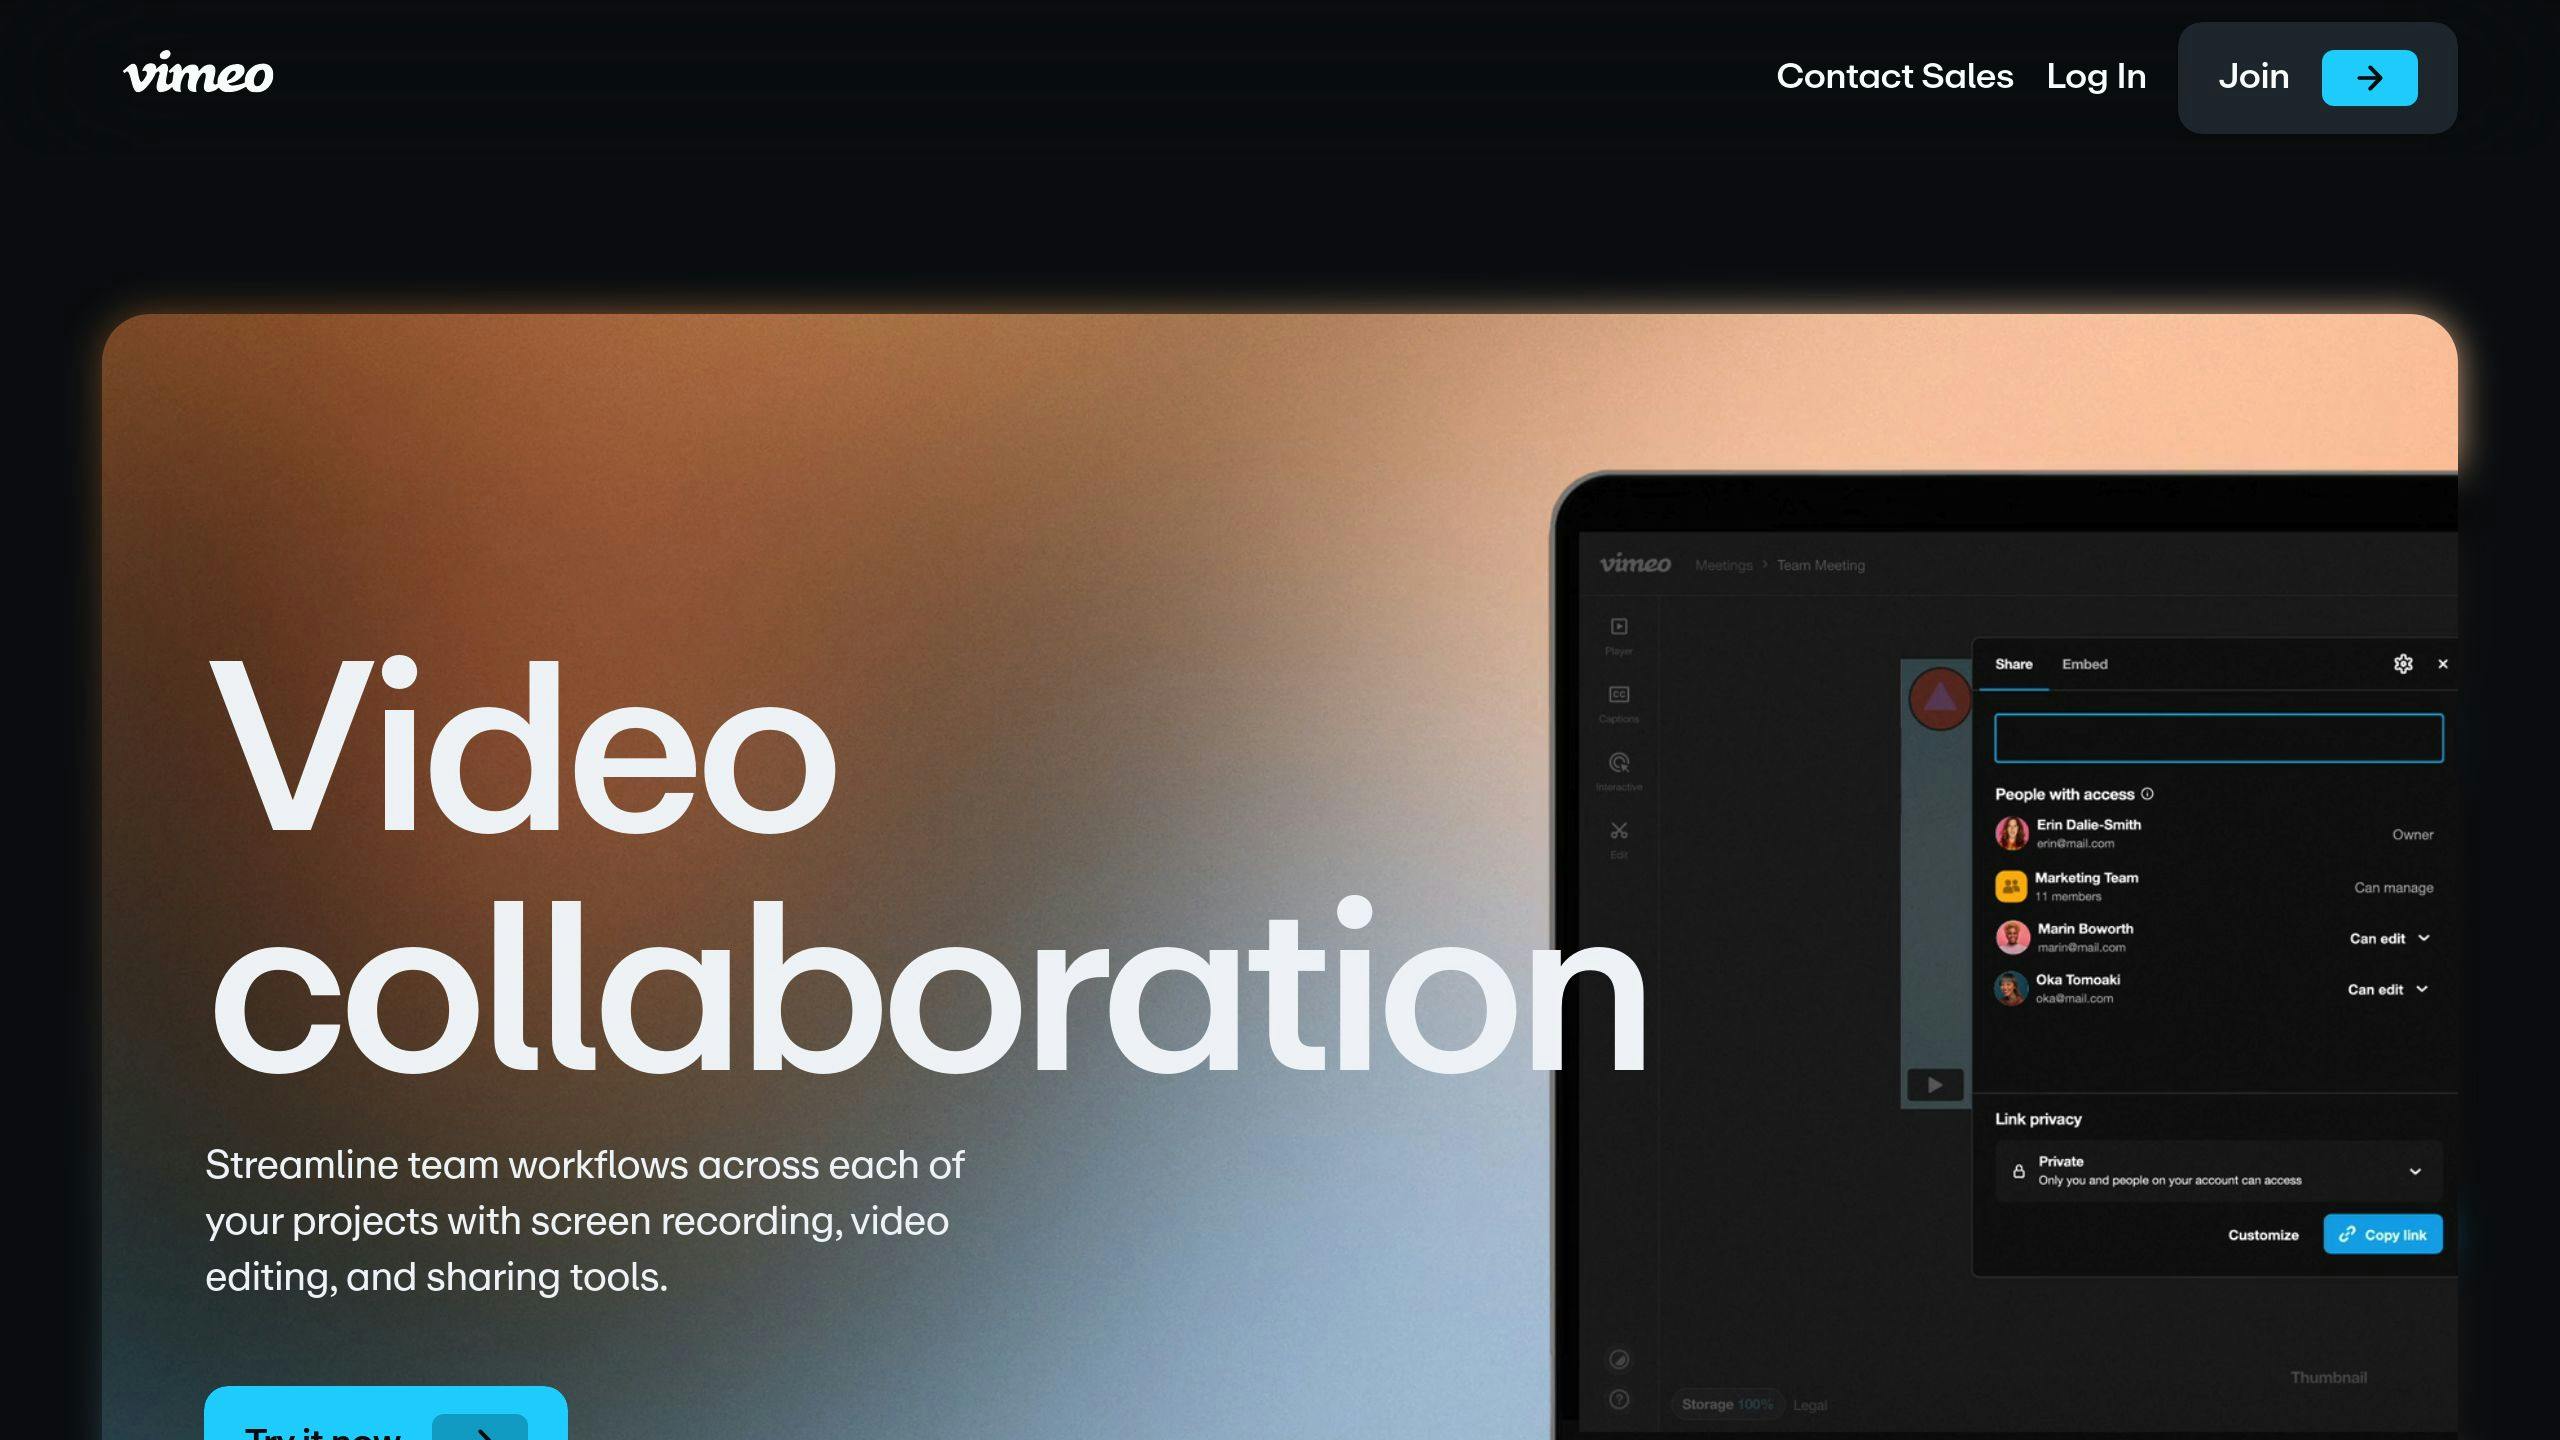The image size is (2560, 1440).
Task: Click the Link privacy label
Action: (x=2038, y=1119)
